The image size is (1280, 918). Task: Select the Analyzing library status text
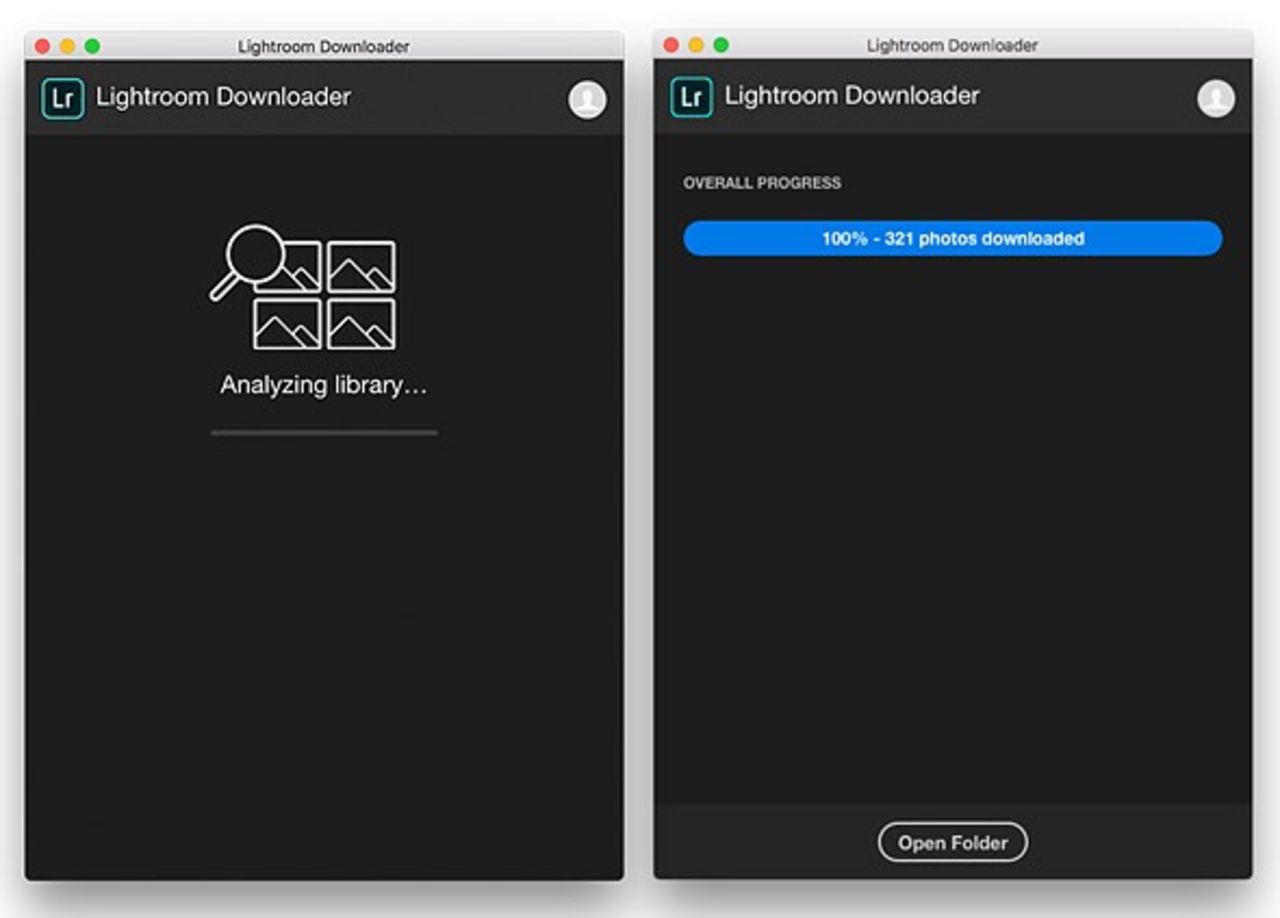[324, 384]
